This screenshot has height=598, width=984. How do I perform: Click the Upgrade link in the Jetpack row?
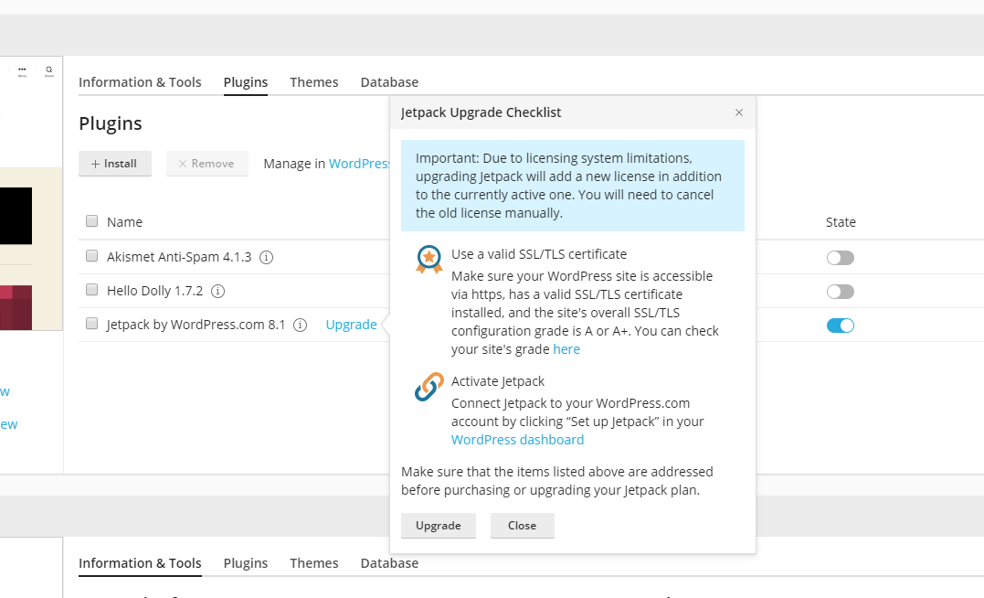point(351,325)
